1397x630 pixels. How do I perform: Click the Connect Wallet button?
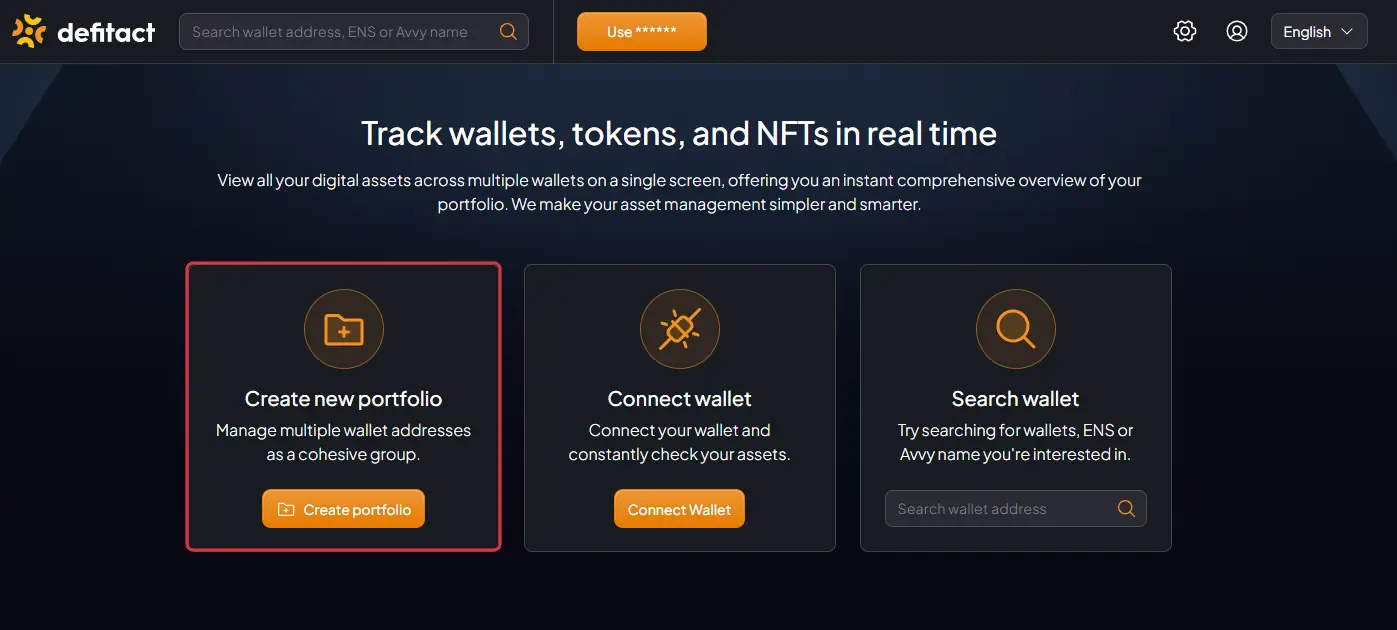coord(680,509)
